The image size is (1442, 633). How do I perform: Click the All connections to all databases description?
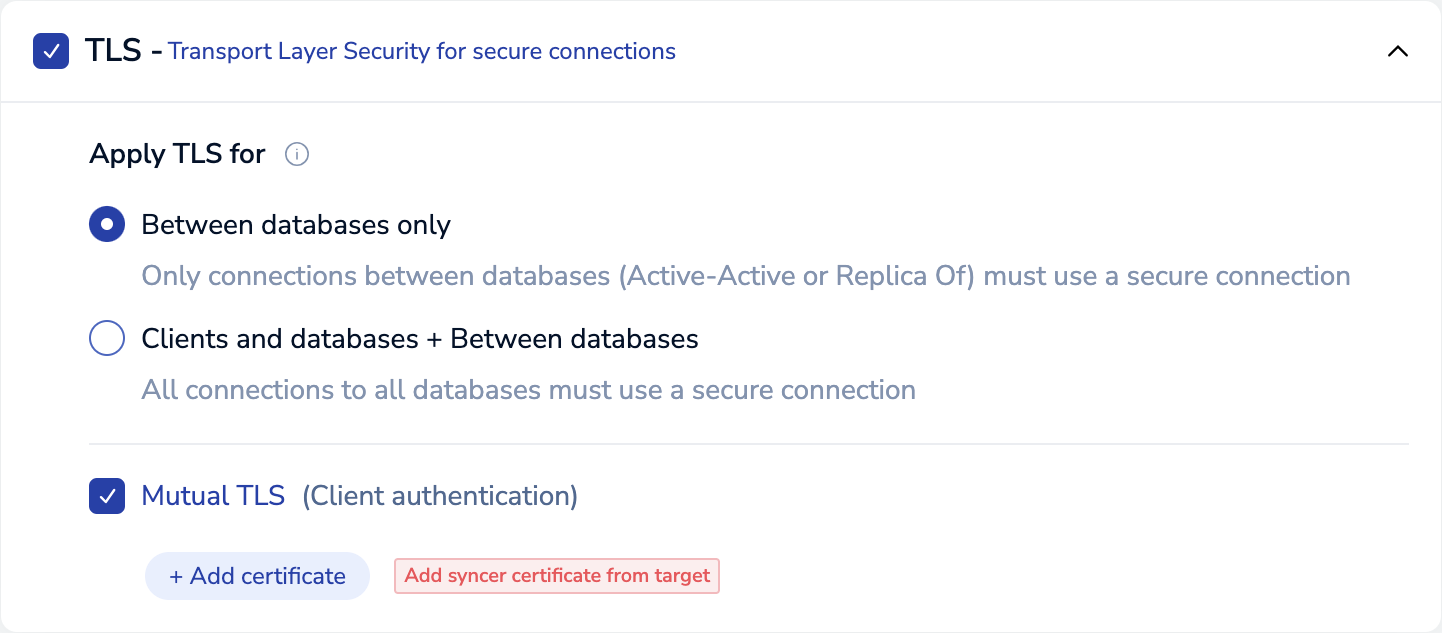(x=528, y=390)
